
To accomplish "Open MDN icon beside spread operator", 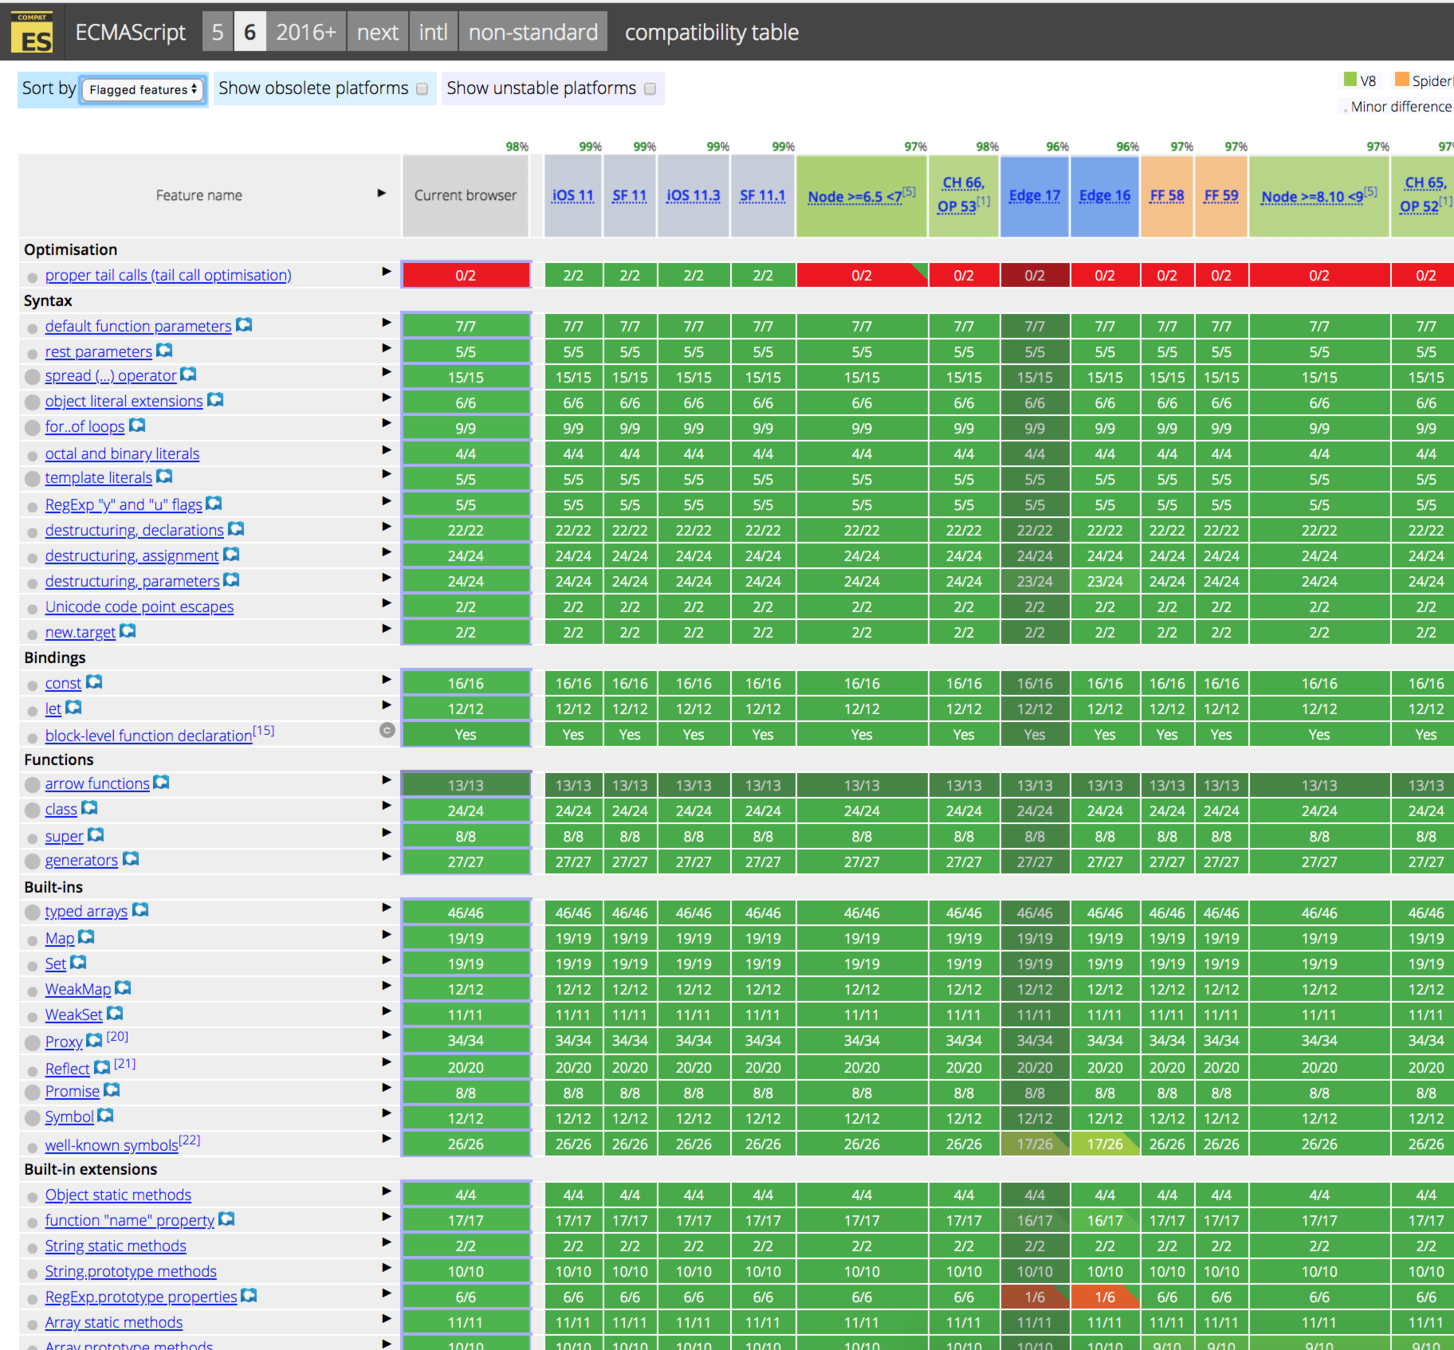I will (x=189, y=374).
